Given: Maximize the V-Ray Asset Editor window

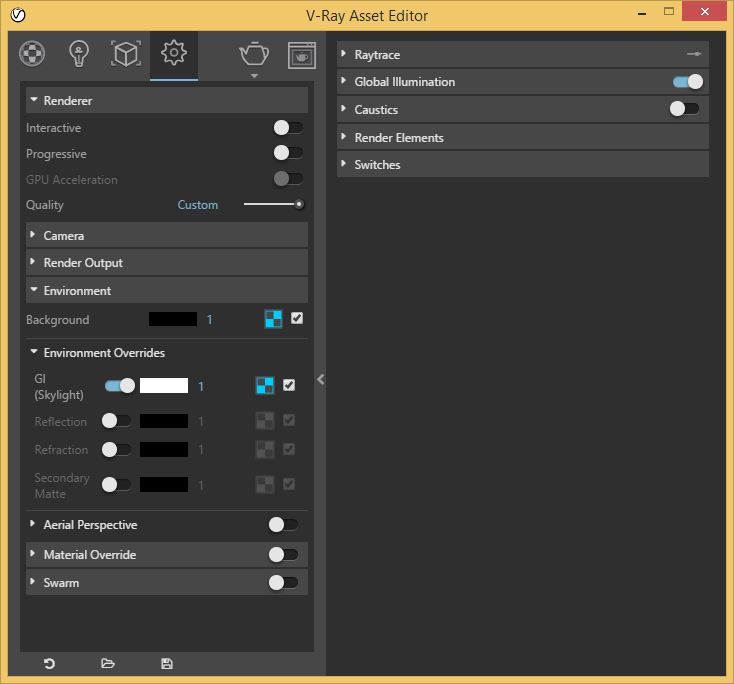Looking at the screenshot, I should (x=669, y=12).
